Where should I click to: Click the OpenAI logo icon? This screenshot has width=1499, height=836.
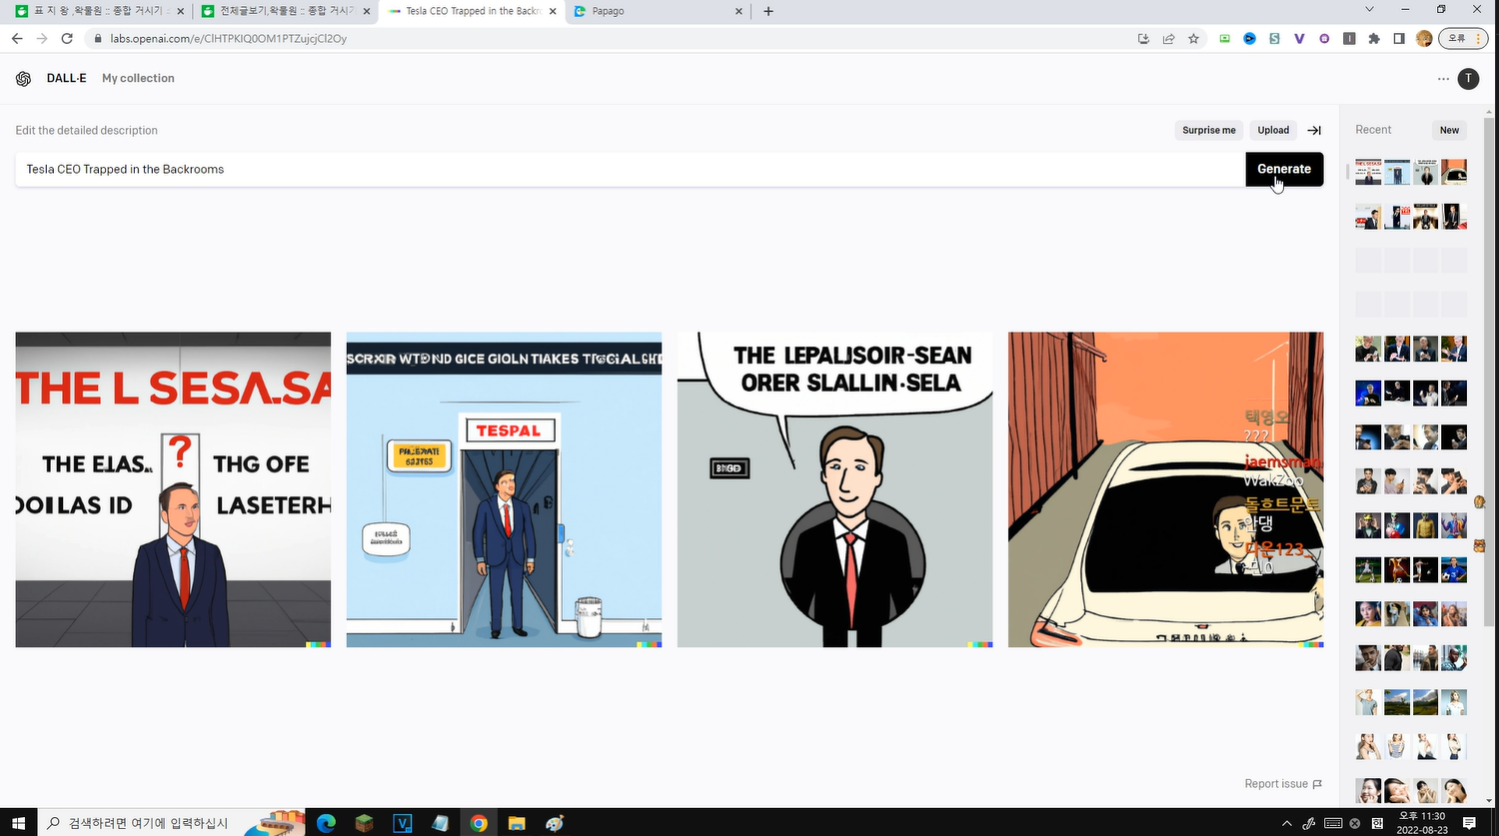coord(23,79)
